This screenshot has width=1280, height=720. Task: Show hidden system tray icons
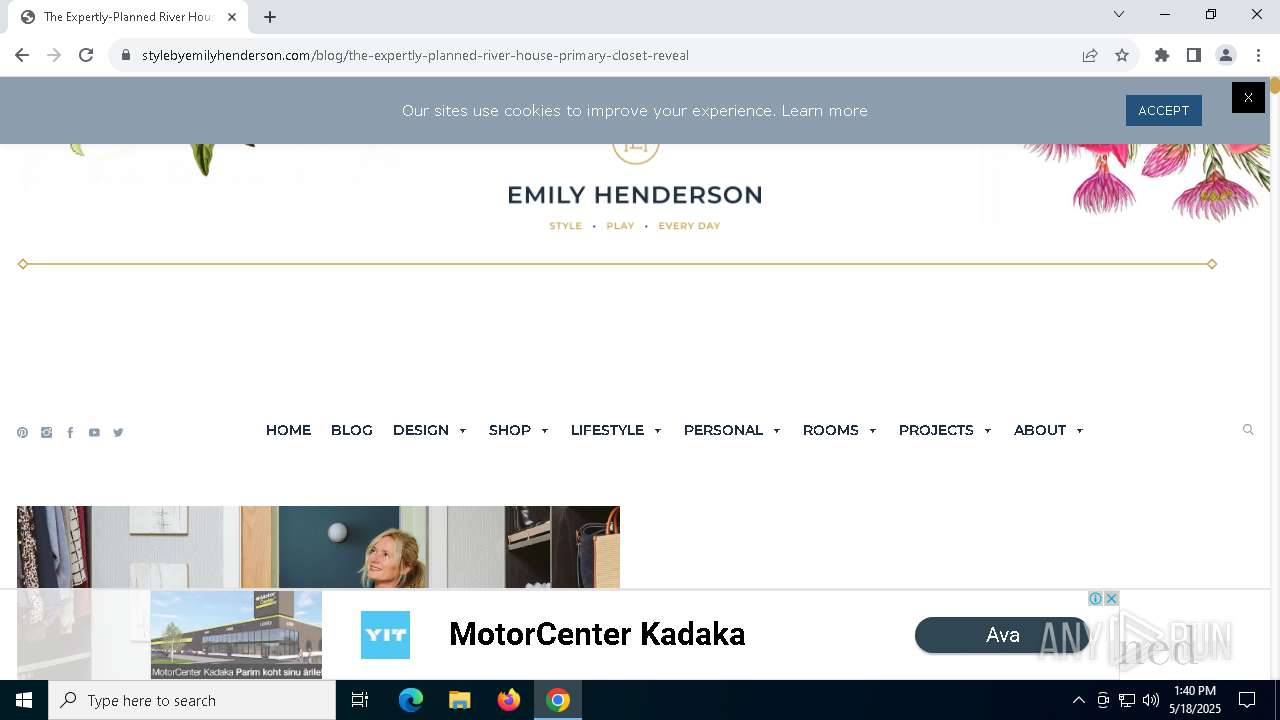1078,700
